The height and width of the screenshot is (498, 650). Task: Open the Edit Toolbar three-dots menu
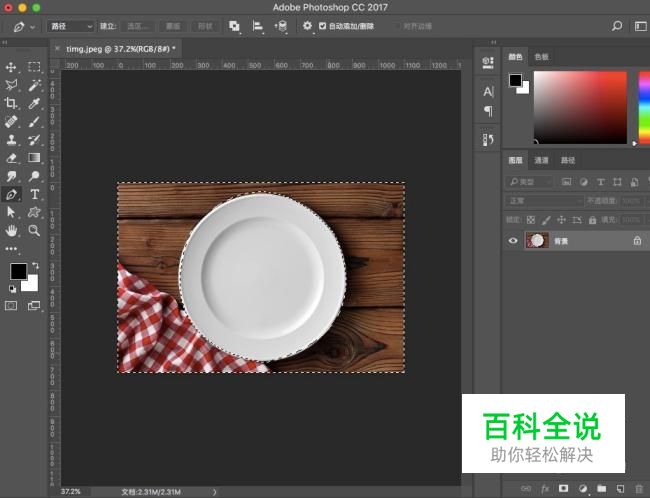pos(11,249)
